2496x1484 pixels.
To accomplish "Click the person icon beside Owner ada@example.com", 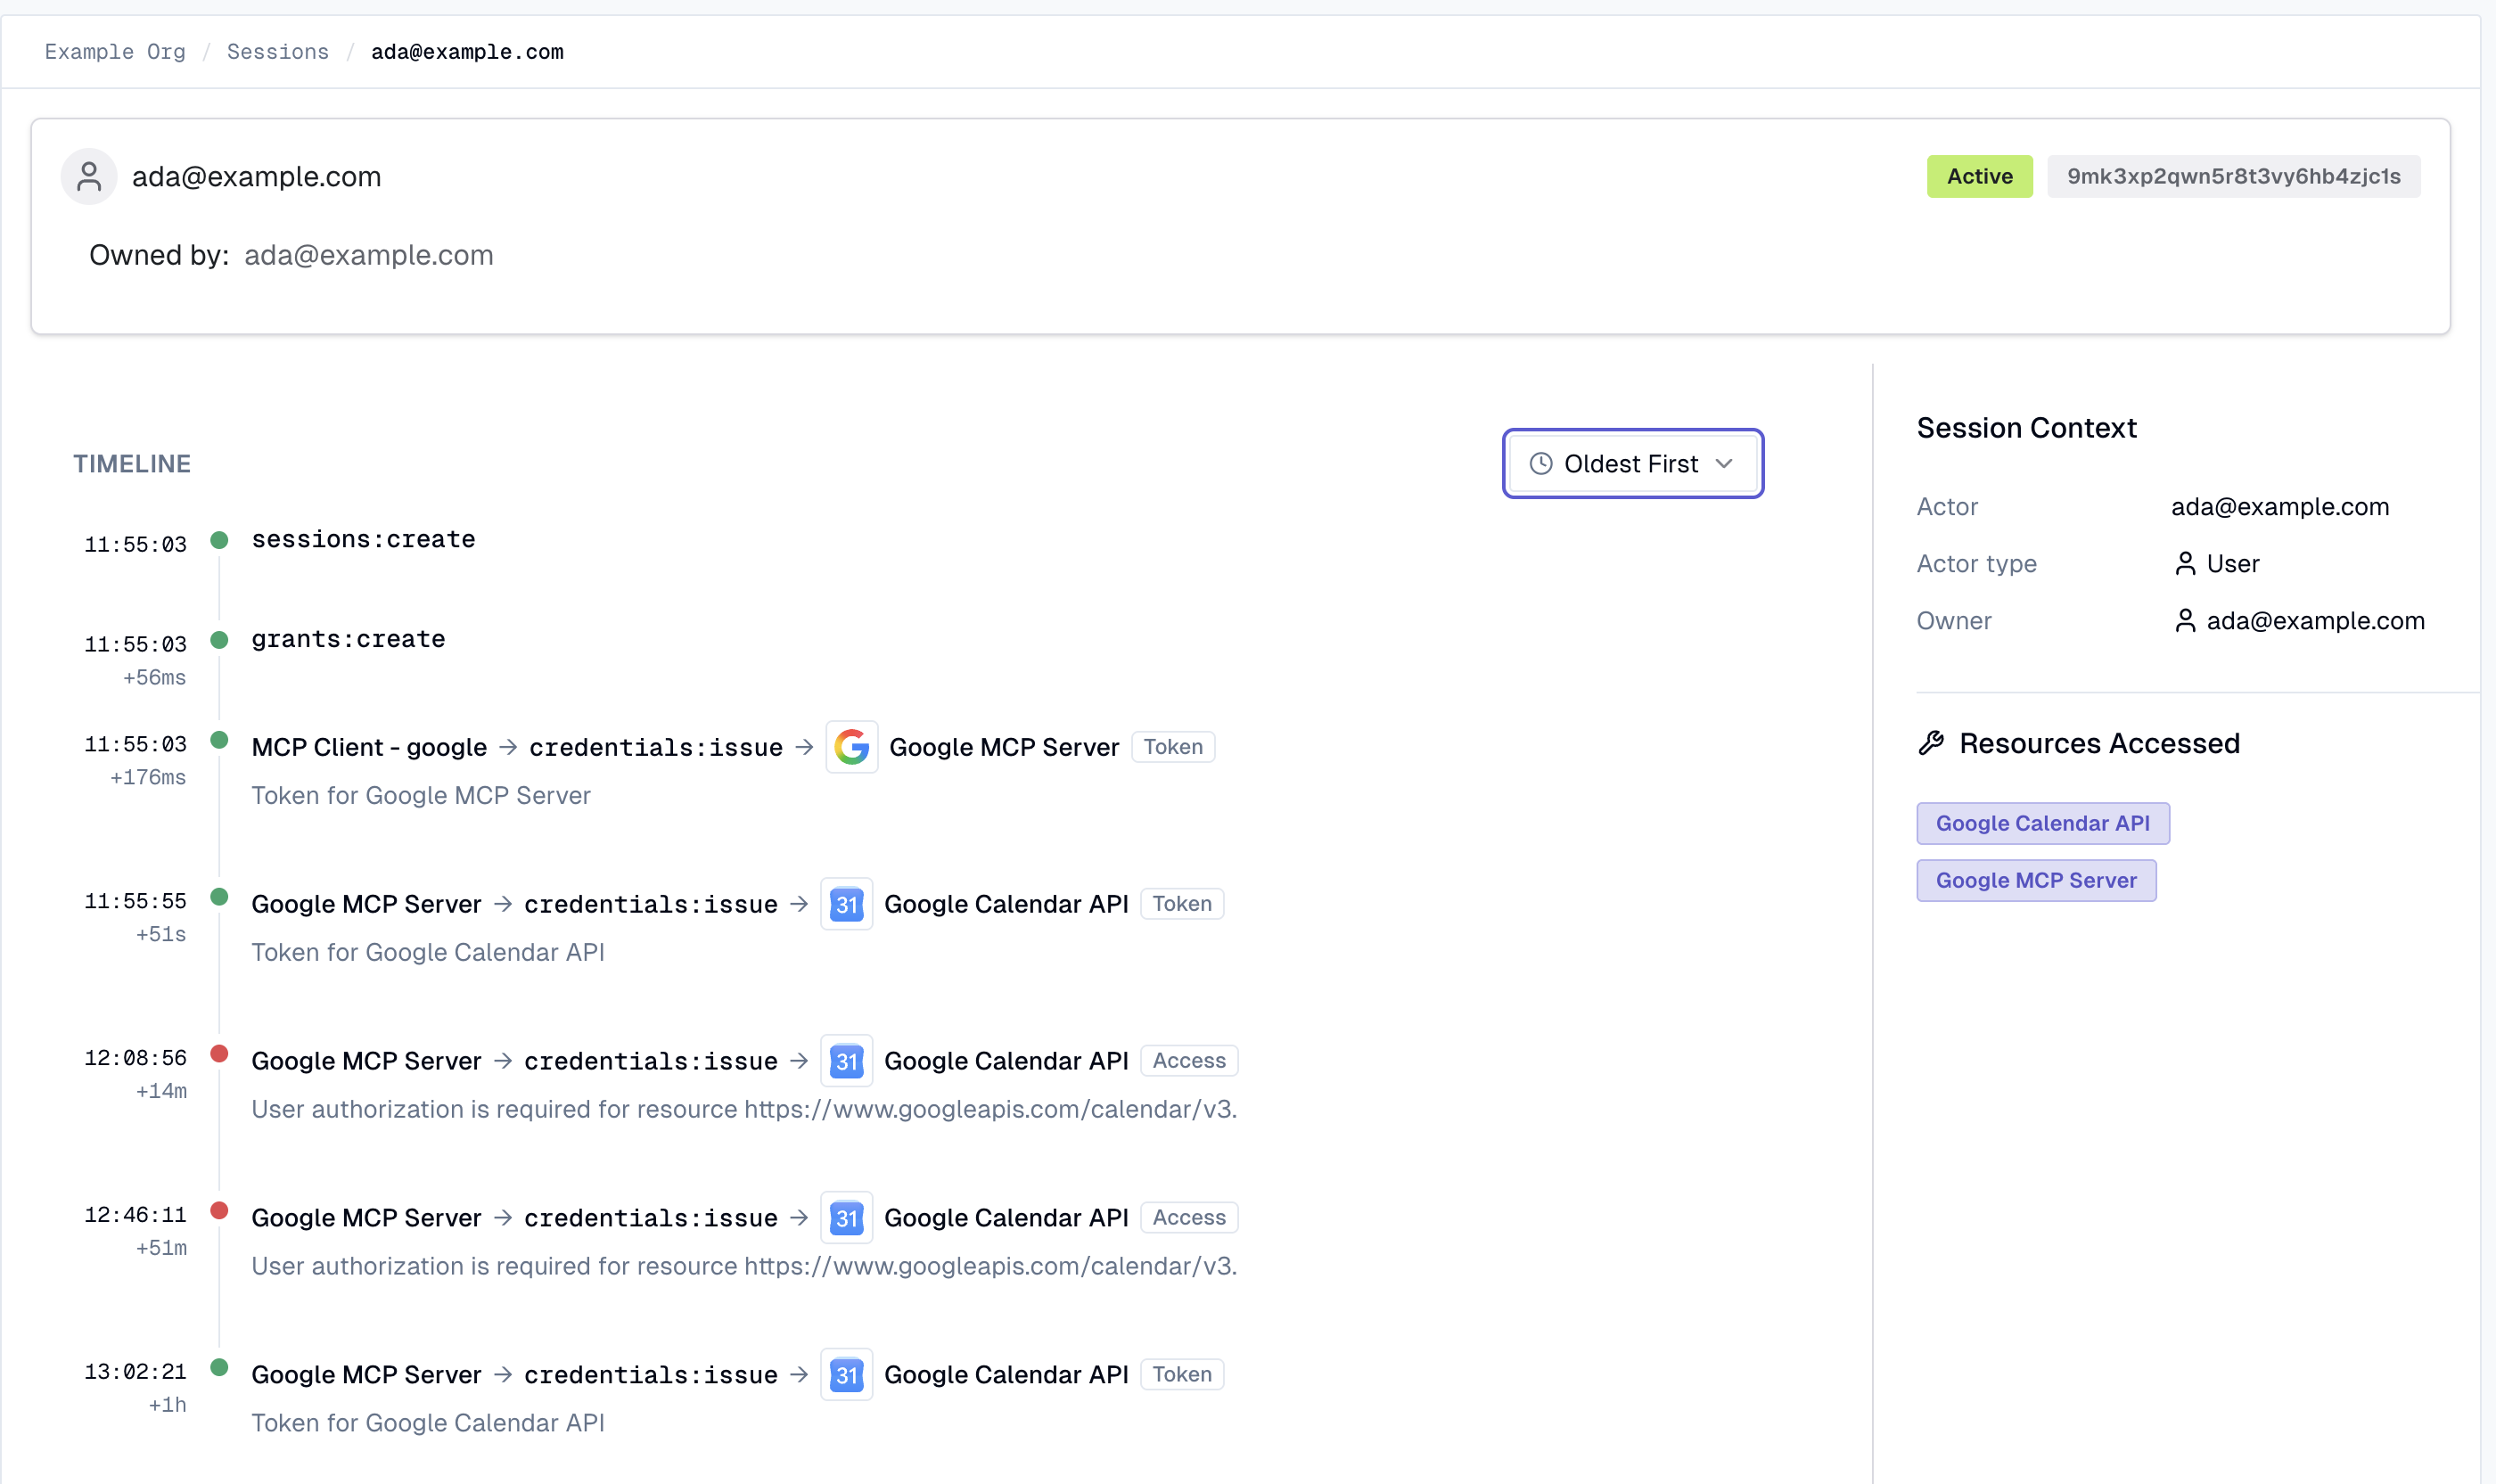I will point(2185,621).
